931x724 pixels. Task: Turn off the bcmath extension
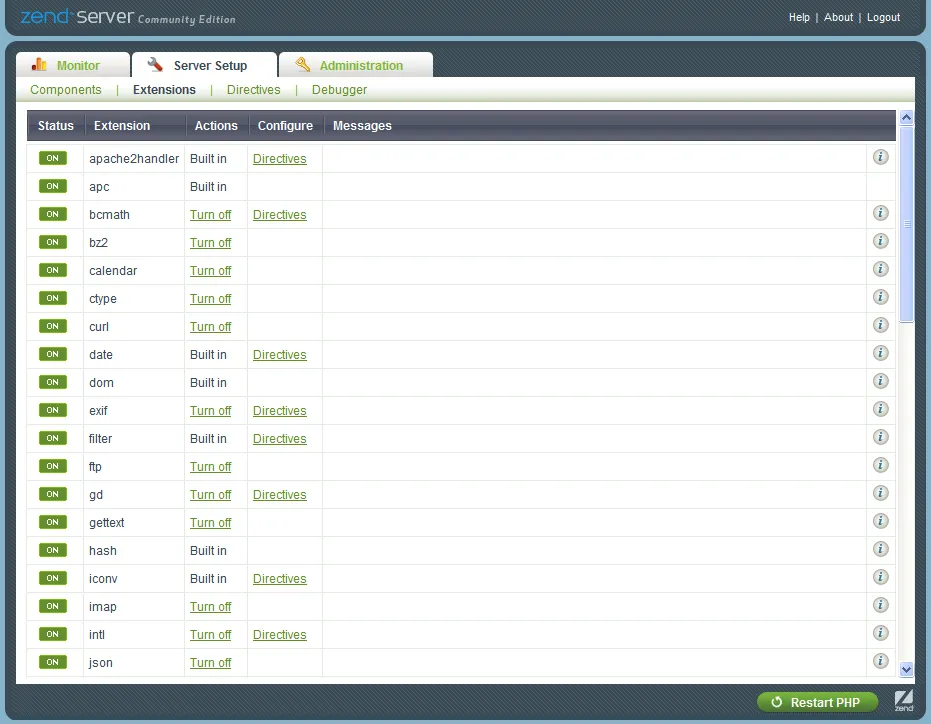pyautogui.click(x=211, y=214)
